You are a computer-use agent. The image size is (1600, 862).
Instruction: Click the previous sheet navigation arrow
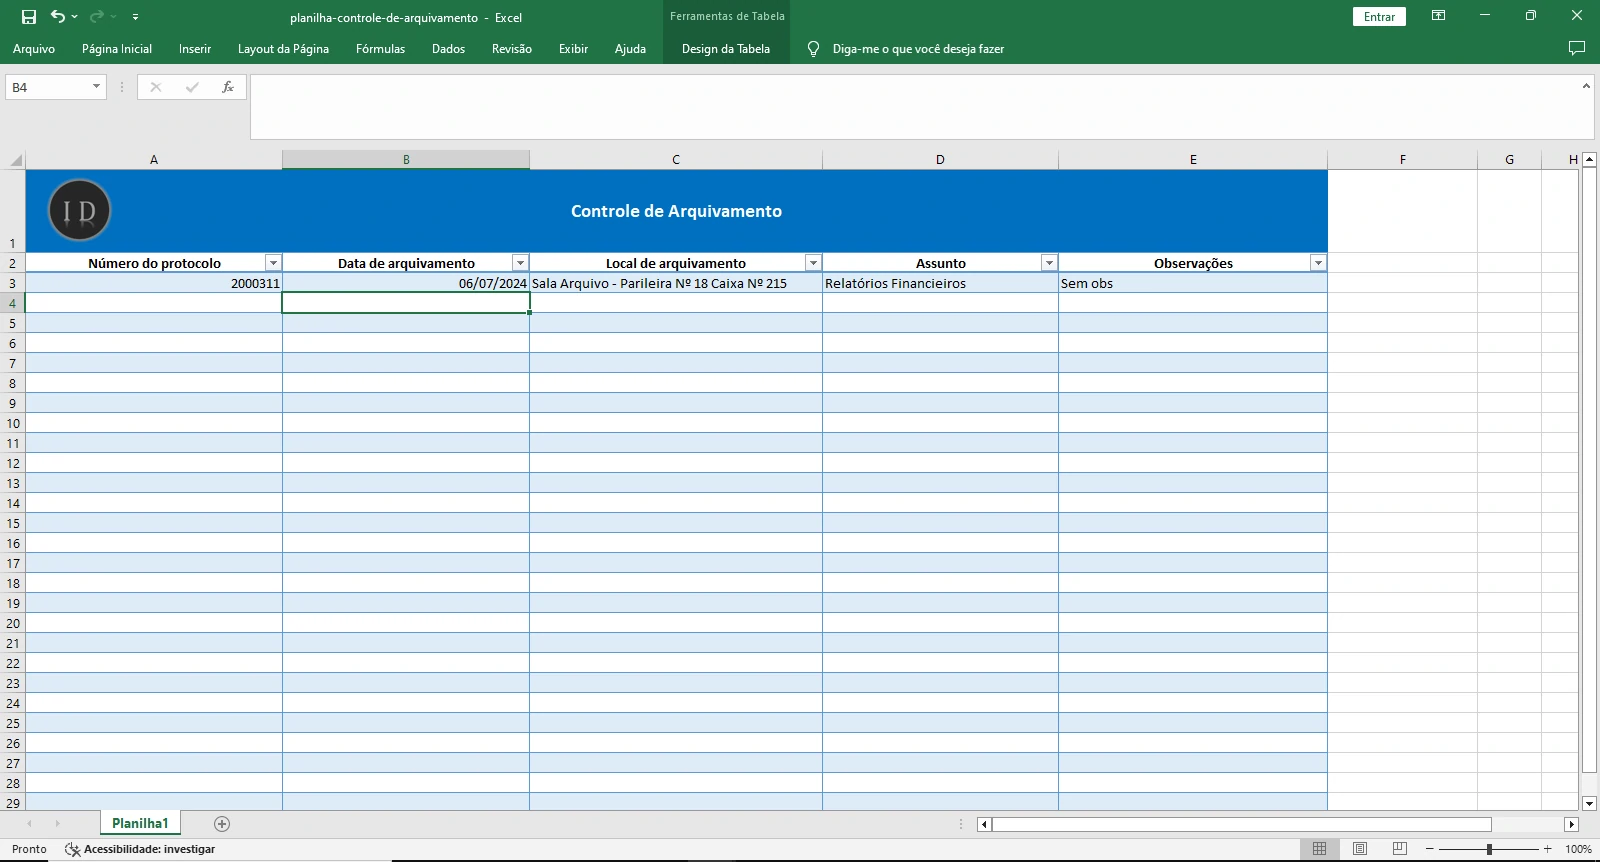point(30,824)
